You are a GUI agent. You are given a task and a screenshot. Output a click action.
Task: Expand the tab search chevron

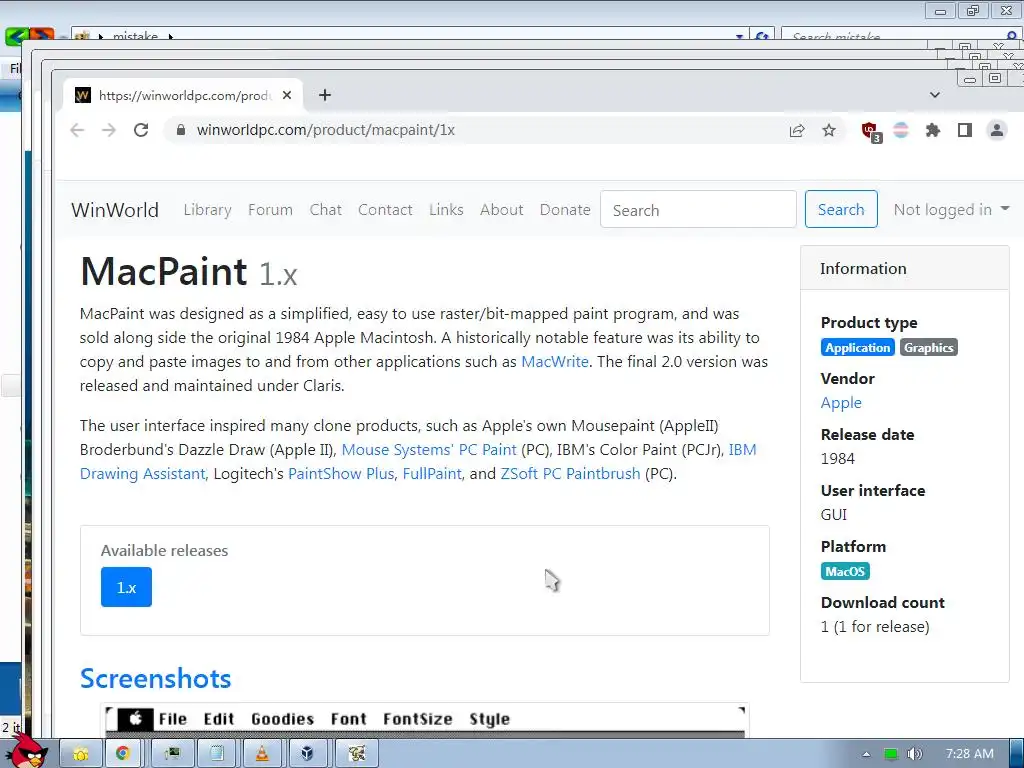[x=935, y=95]
